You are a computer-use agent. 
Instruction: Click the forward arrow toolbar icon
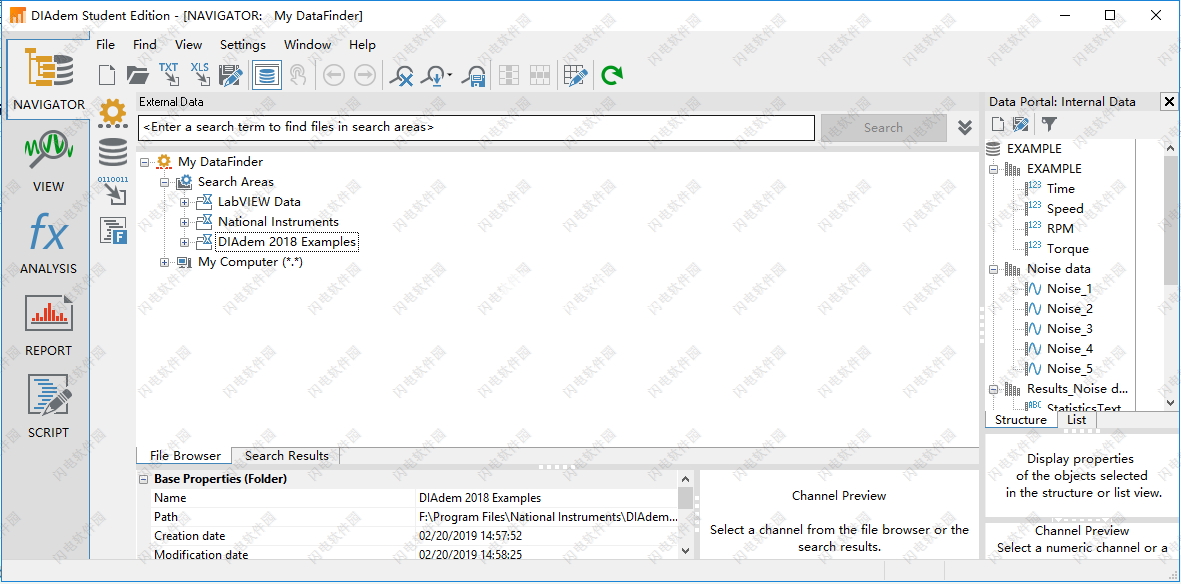[365, 75]
